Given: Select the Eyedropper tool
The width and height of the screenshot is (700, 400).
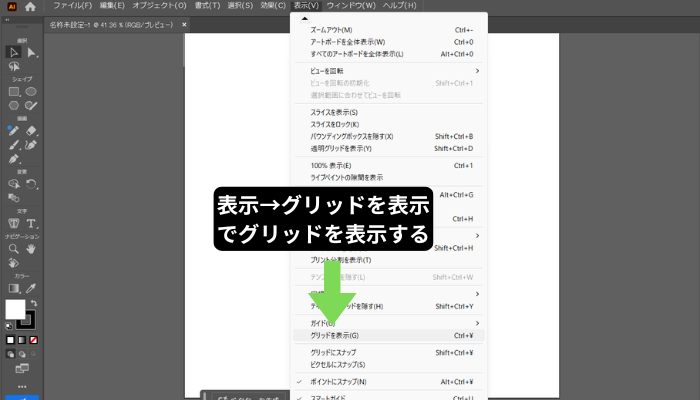Looking at the screenshot, I should [31, 288].
